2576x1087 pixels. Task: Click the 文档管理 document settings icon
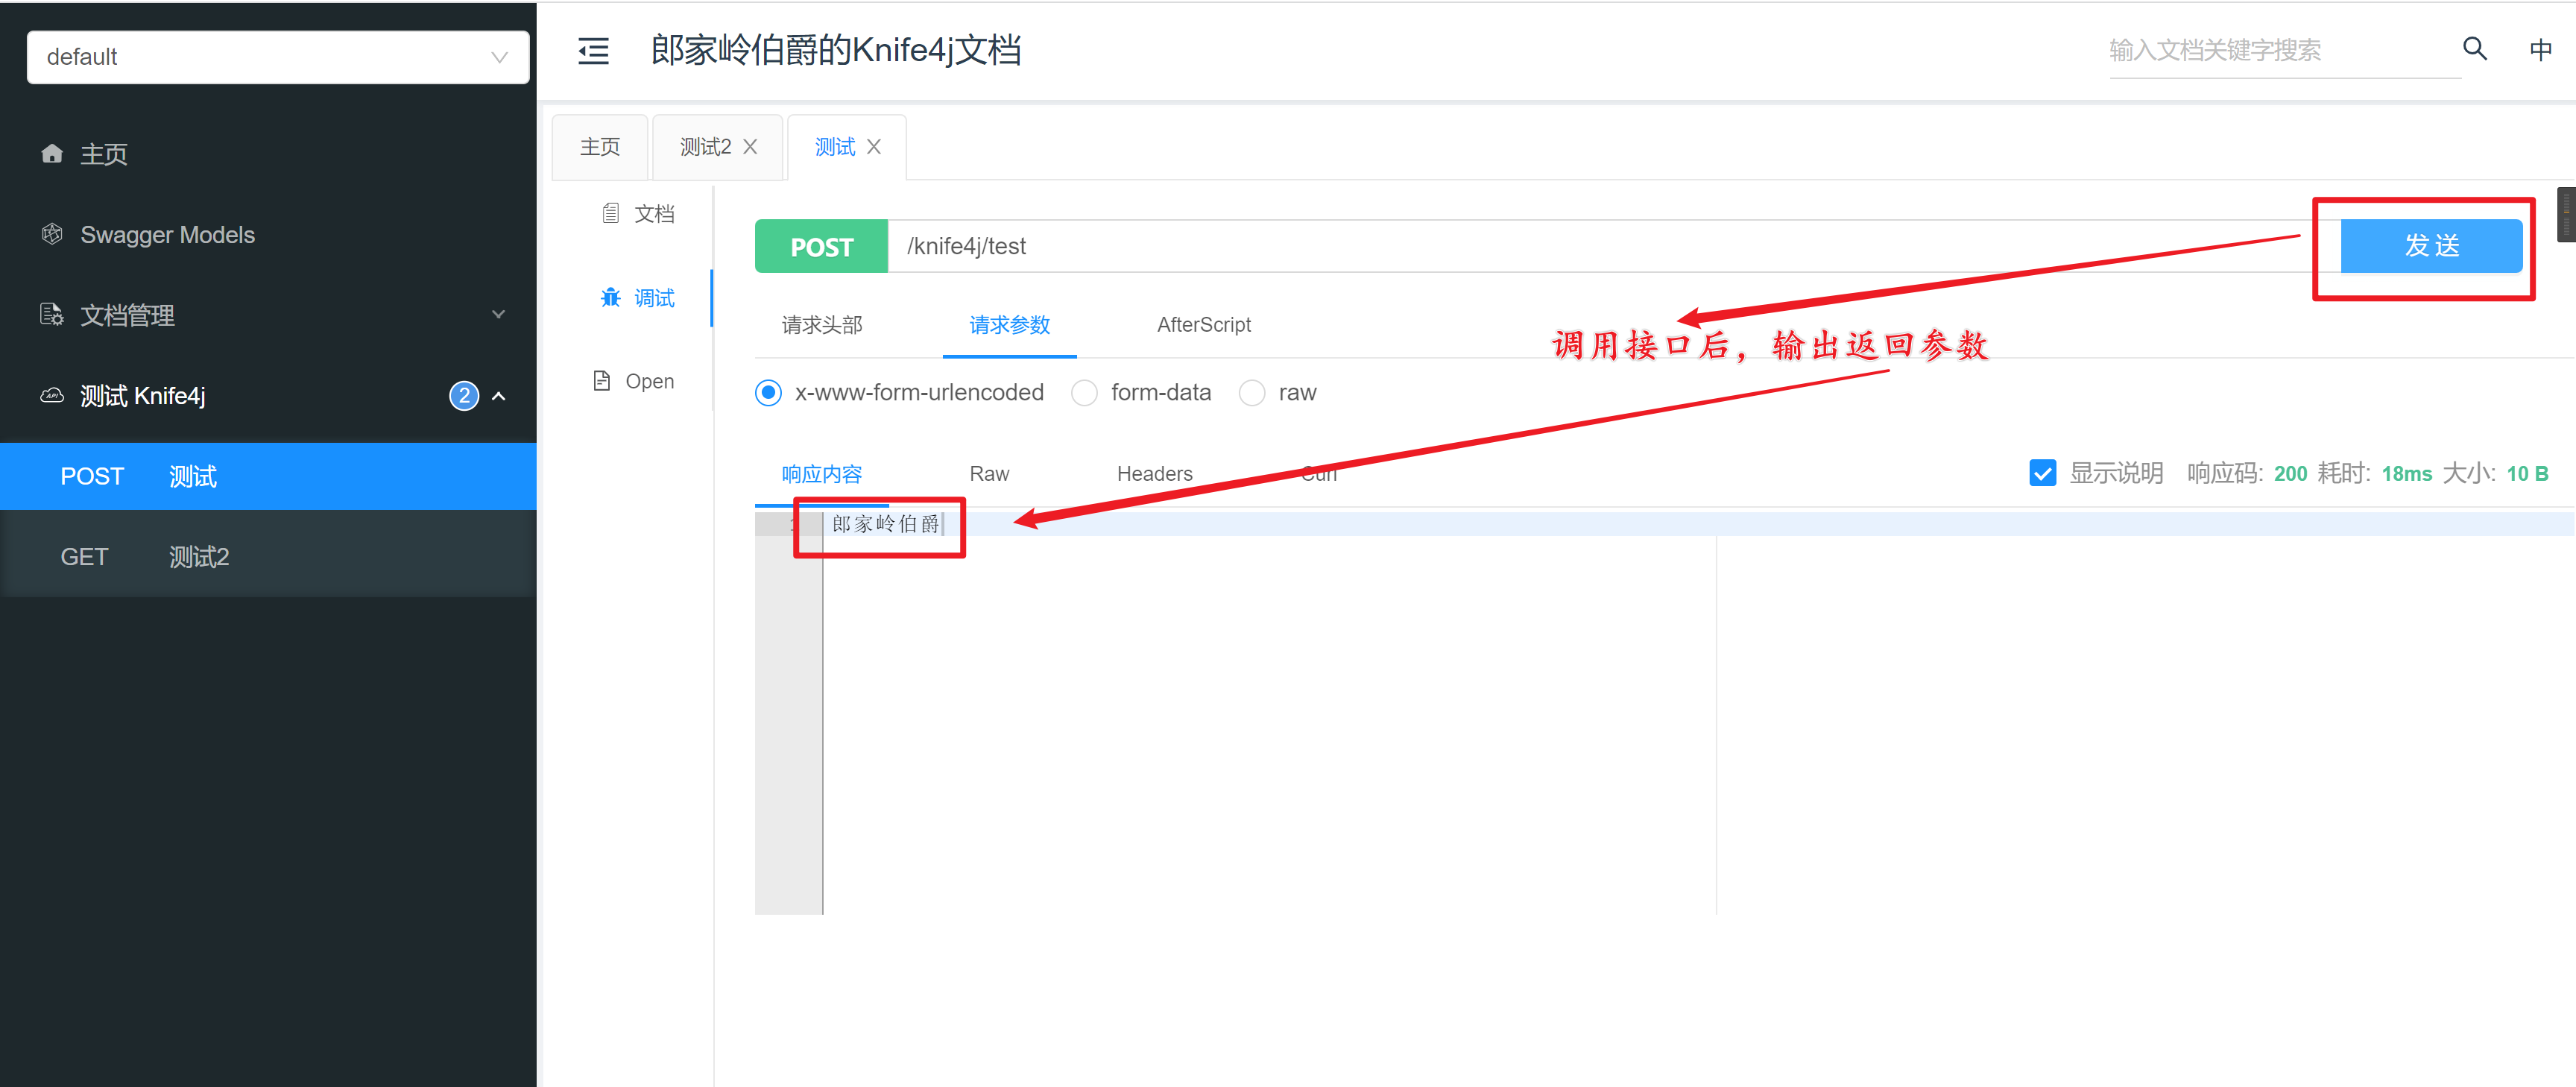pyautogui.click(x=52, y=314)
